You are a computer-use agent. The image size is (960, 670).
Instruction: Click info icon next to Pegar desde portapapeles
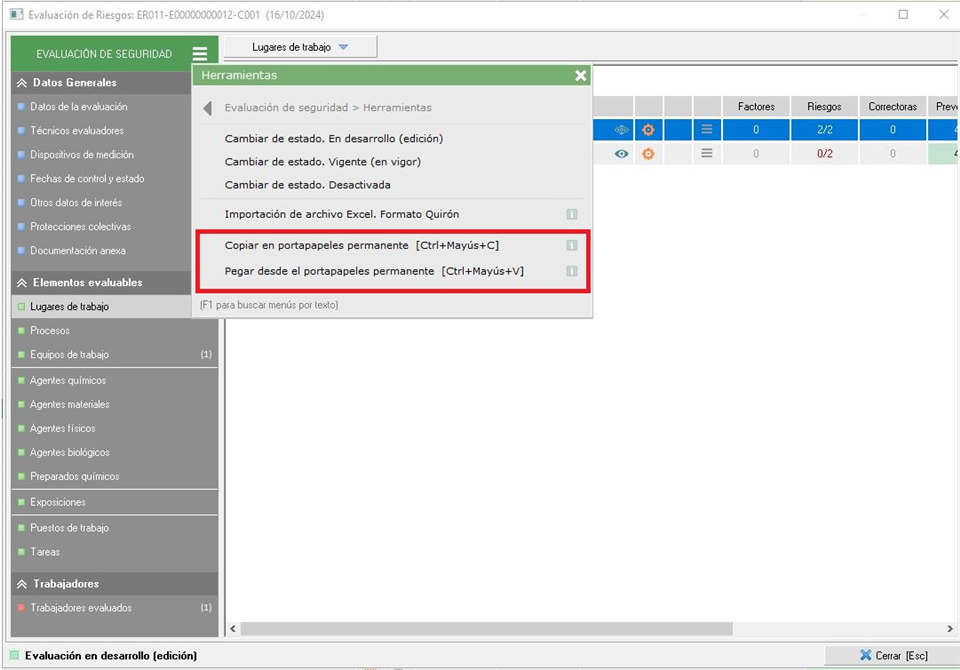(572, 271)
